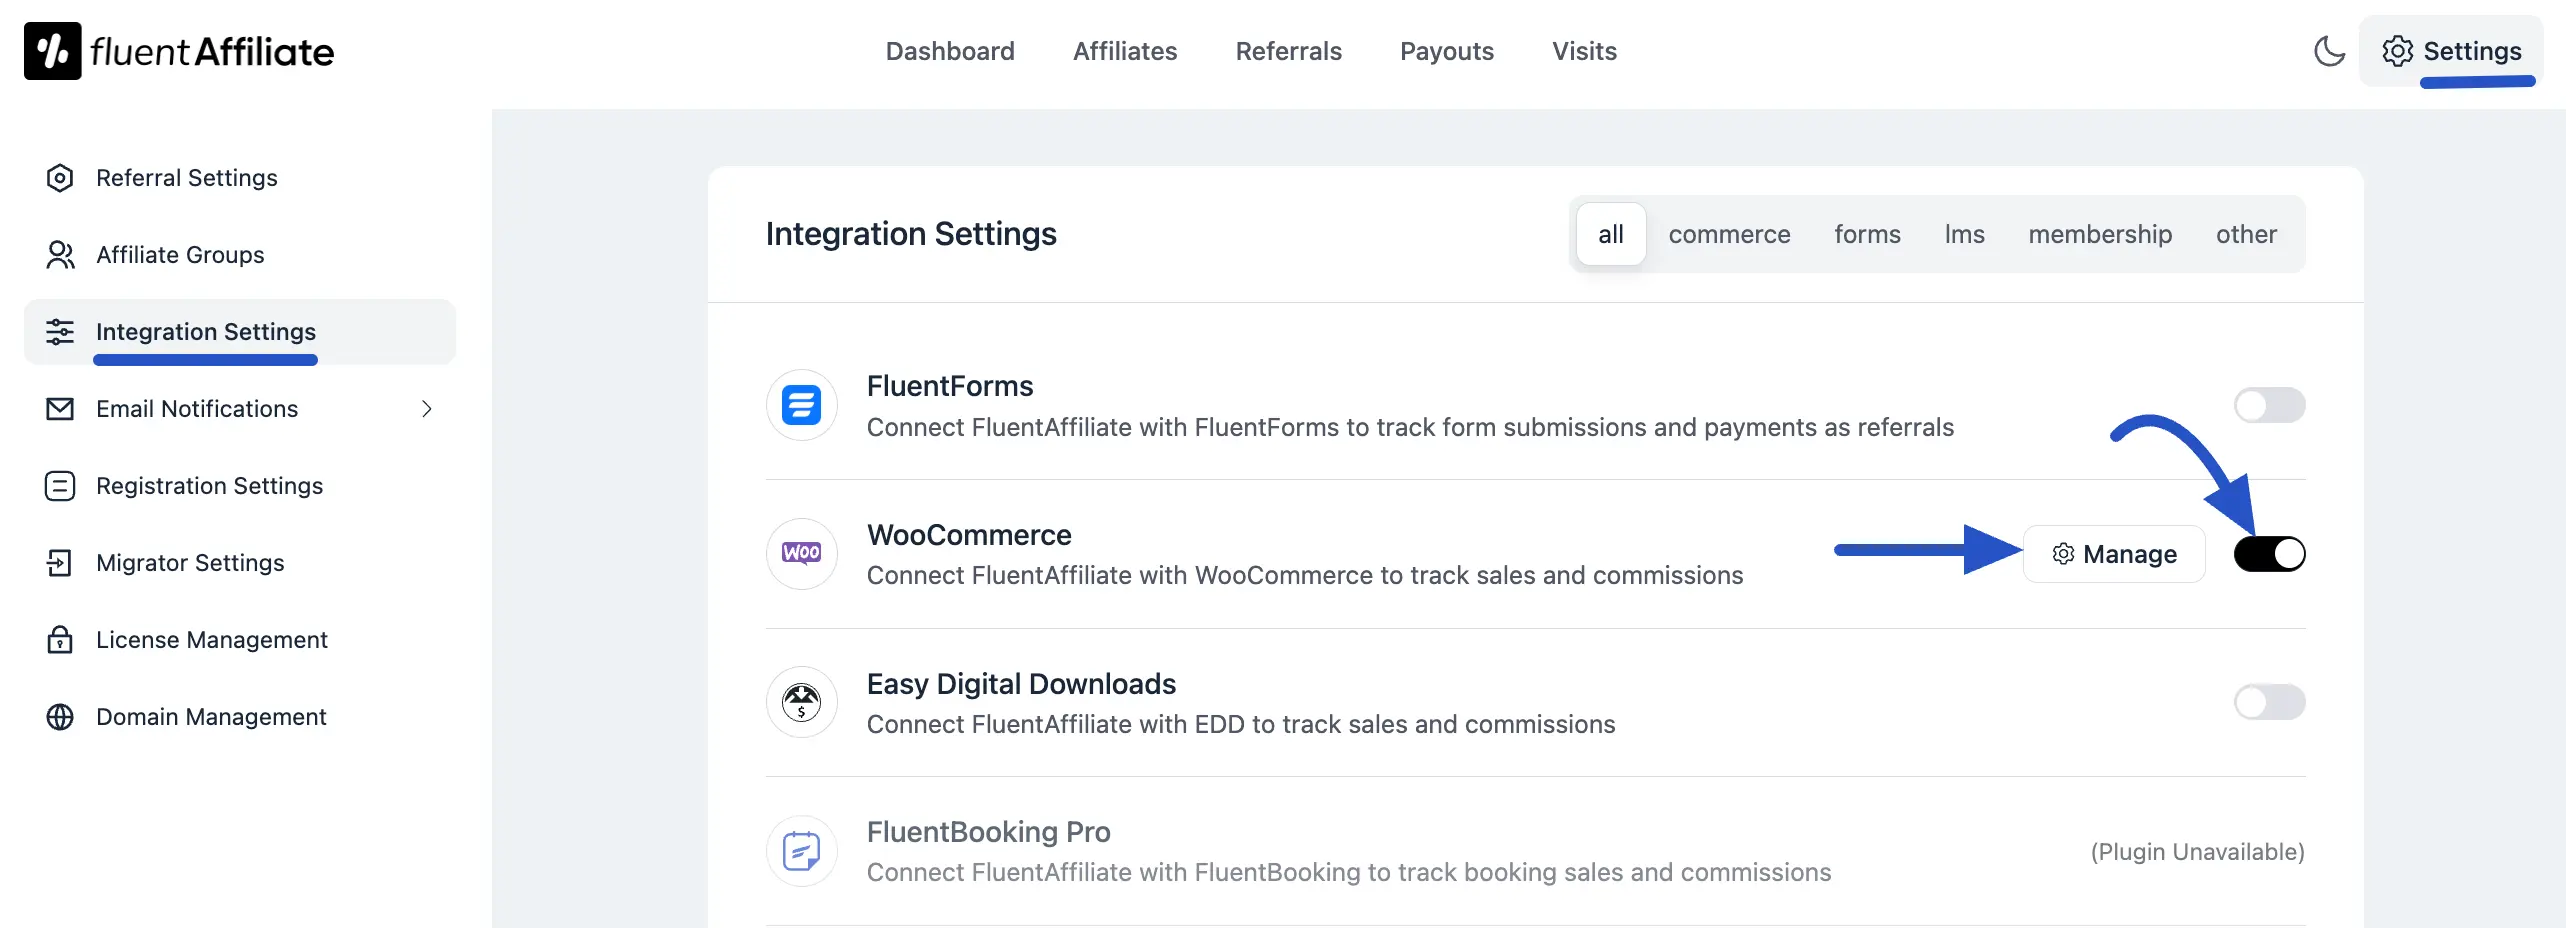Click the License Management padlock icon
The width and height of the screenshot is (2566, 928).
point(61,639)
